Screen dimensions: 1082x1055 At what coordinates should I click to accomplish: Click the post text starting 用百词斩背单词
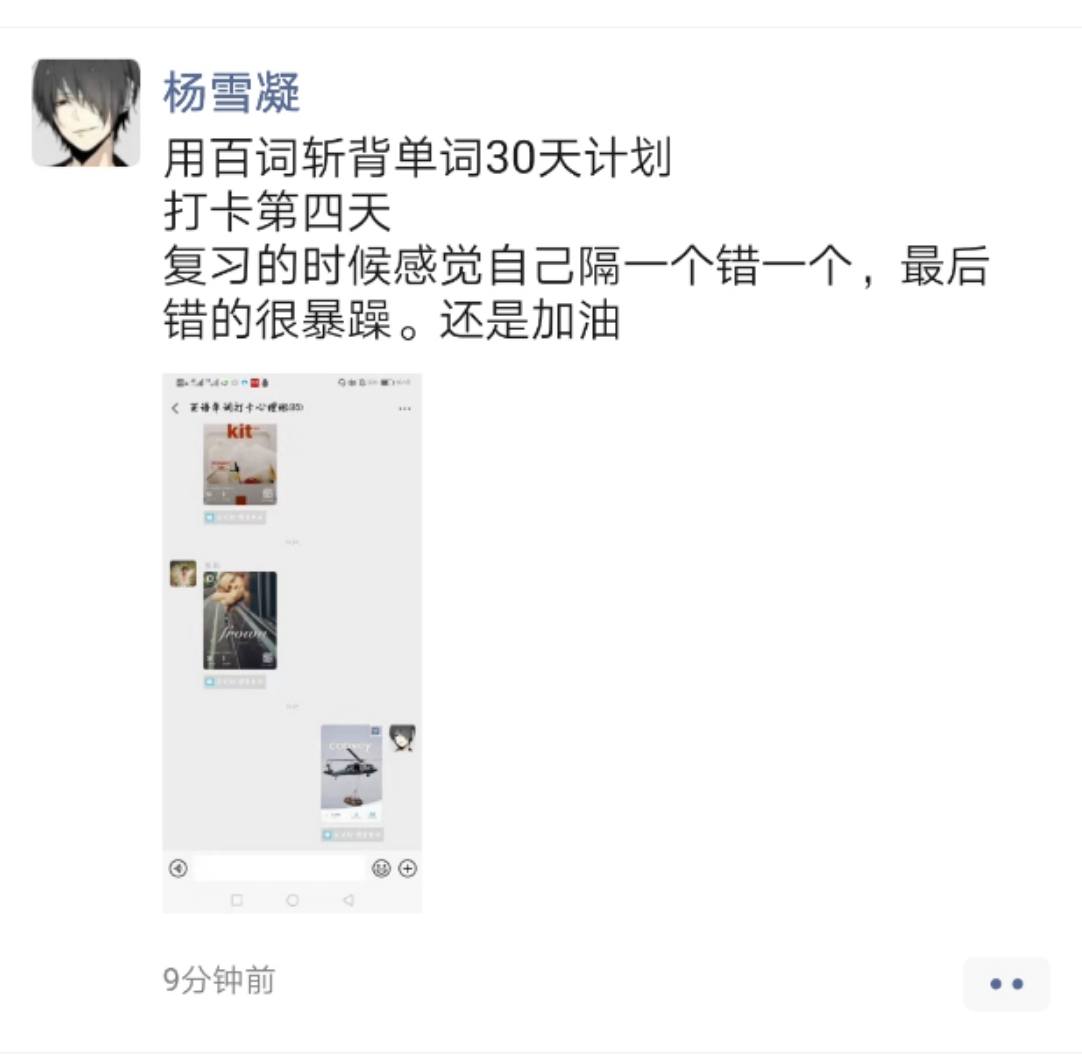pyautogui.click(x=576, y=238)
